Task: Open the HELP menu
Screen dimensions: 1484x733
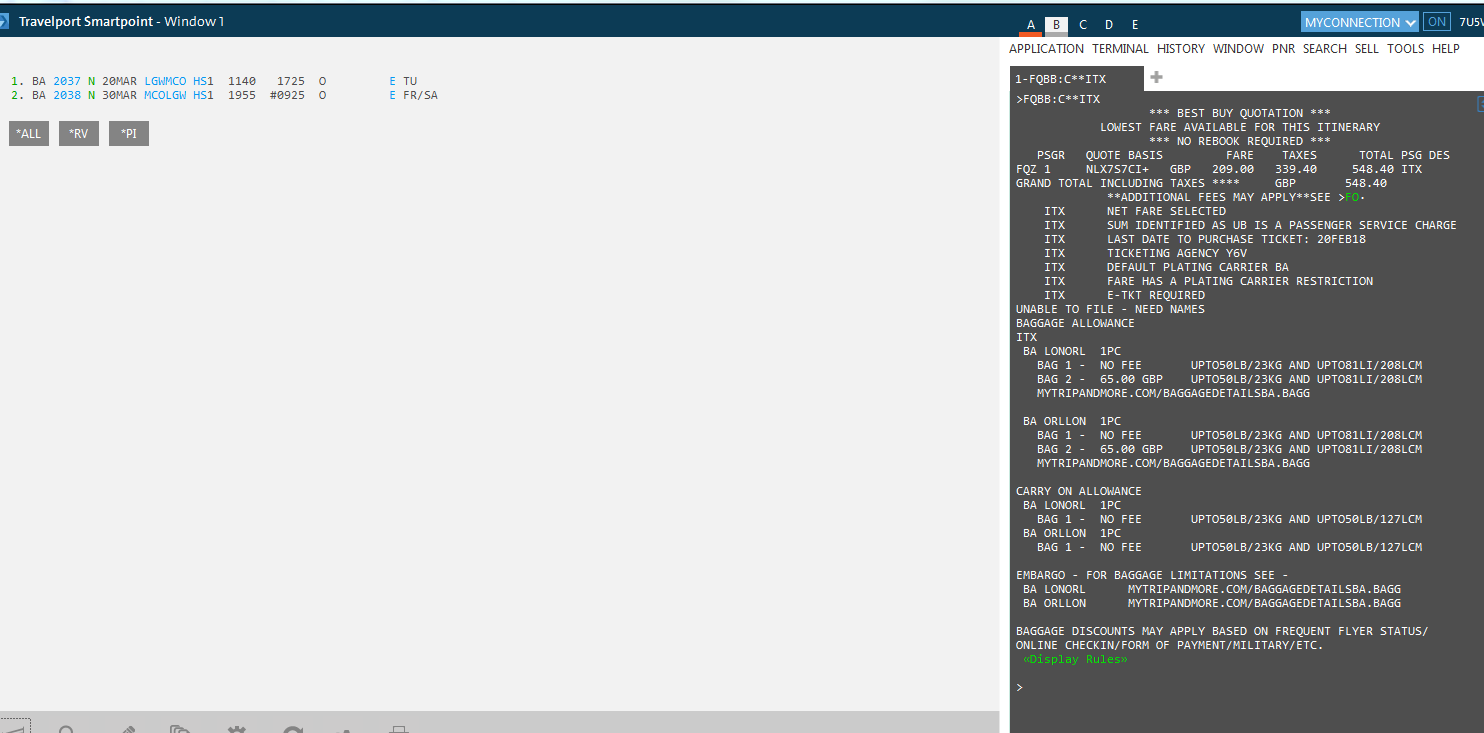Action: 1446,49
